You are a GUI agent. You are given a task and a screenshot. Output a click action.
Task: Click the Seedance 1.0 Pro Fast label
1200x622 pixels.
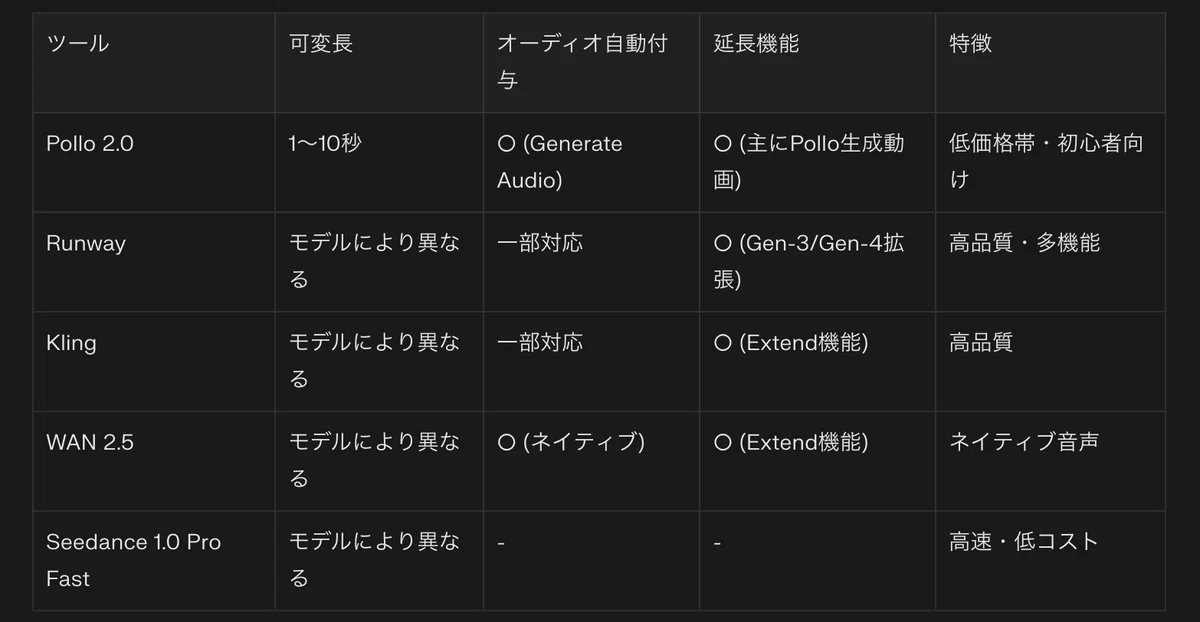[134, 560]
